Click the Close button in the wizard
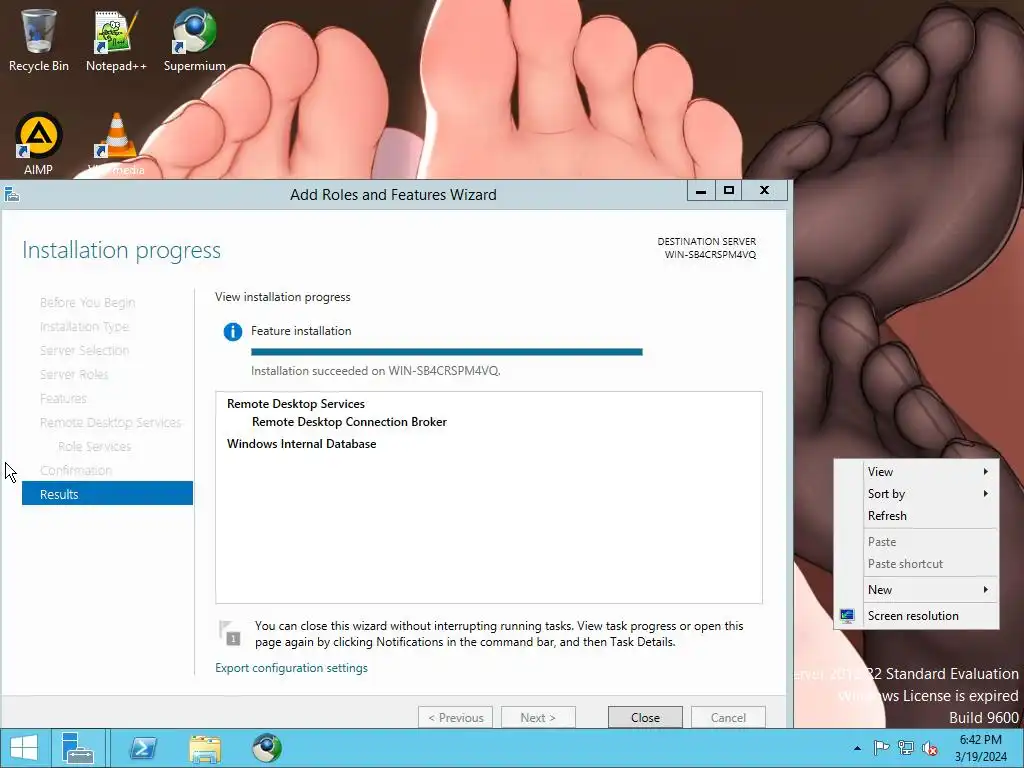The width and height of the screenshot is (1024, 768). pyautogui.click(x=645, y=718)
